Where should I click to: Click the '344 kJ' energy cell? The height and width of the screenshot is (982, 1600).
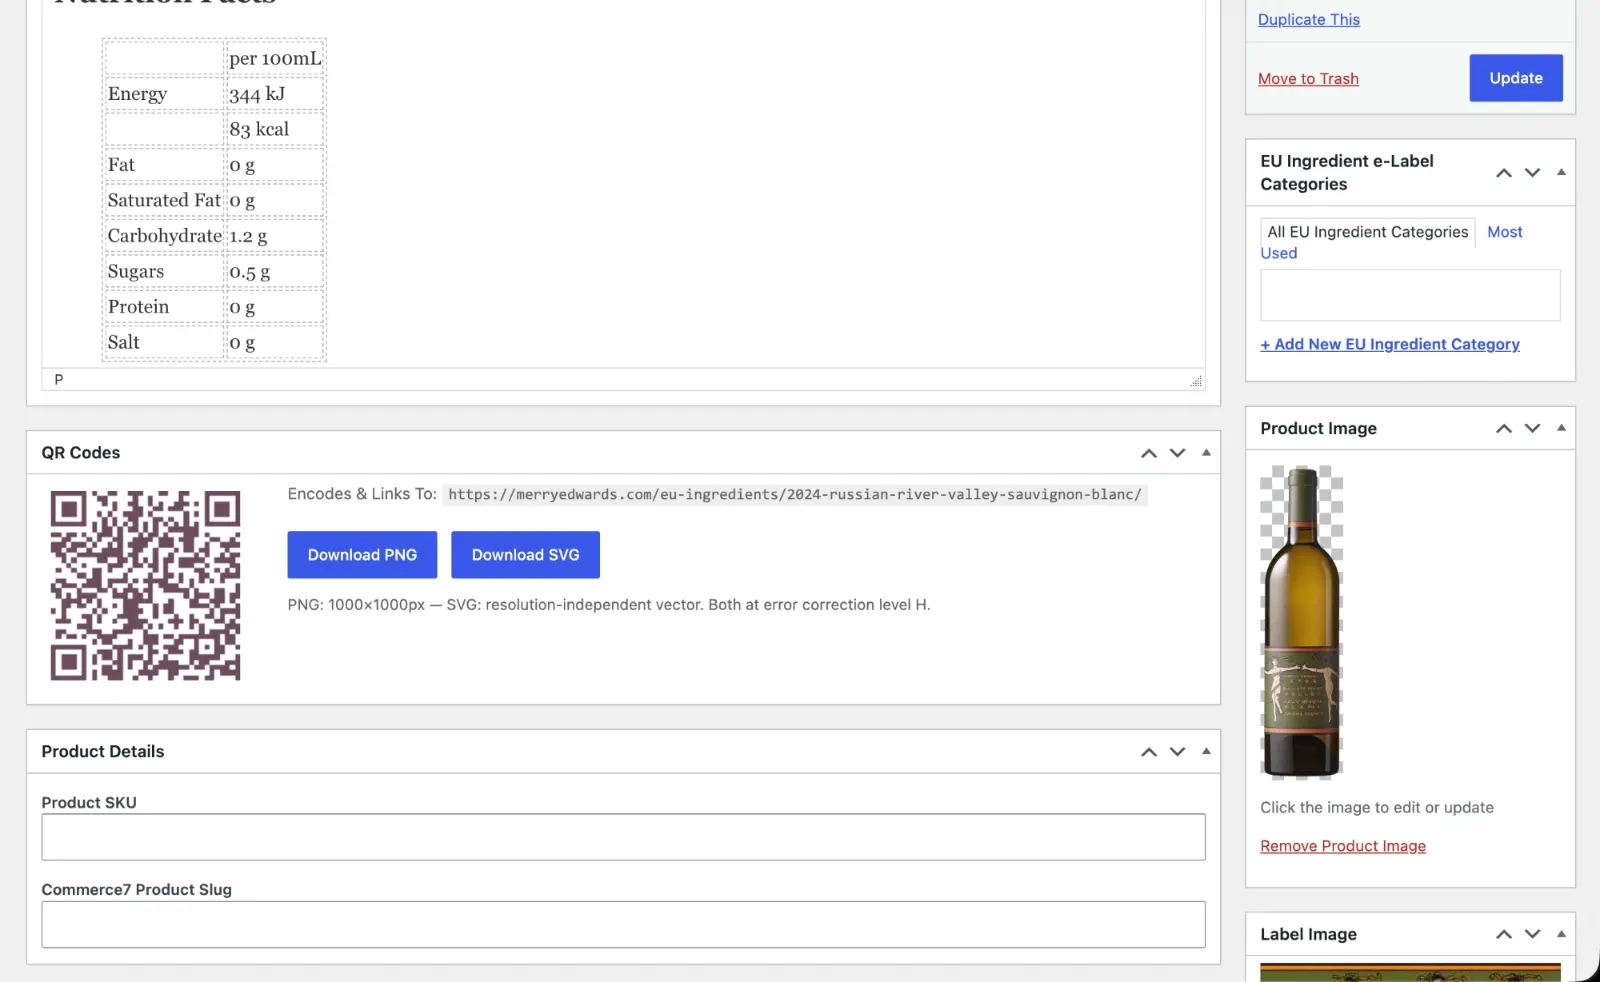tap(275, 94)
